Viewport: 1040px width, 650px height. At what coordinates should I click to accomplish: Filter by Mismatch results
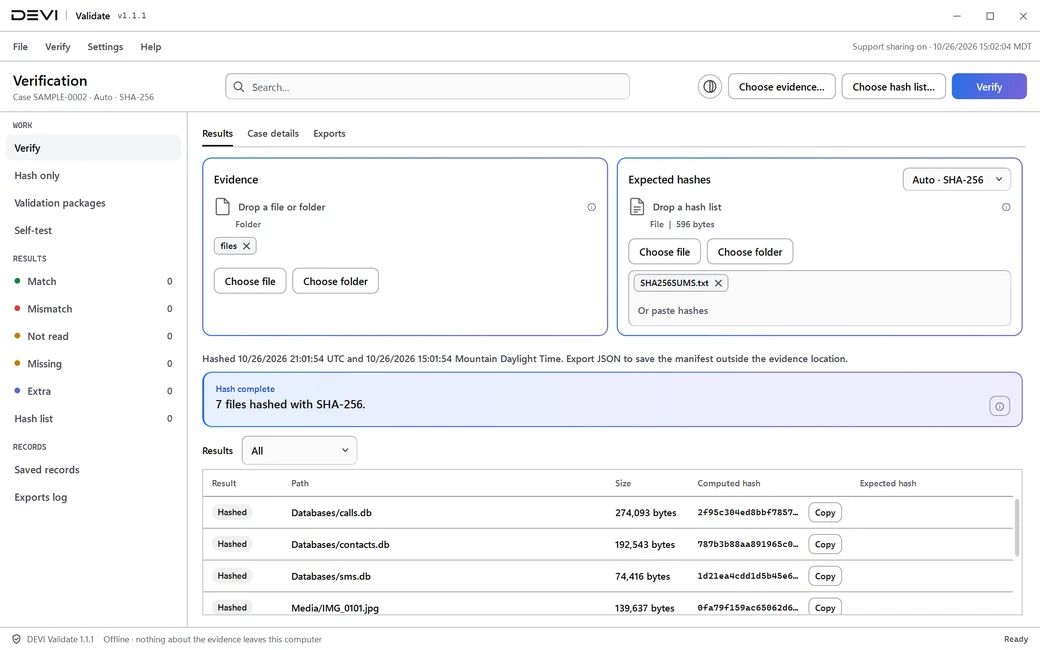click(94, 309)
